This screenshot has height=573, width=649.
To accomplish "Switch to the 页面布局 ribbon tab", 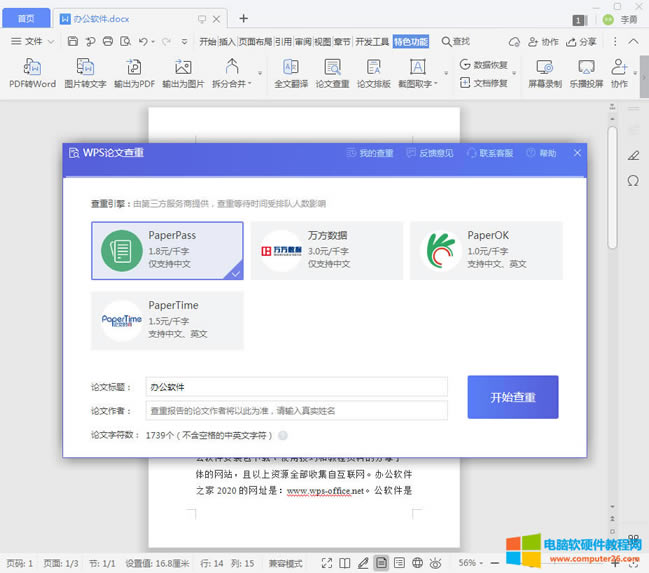I will (x=255, y=41).
